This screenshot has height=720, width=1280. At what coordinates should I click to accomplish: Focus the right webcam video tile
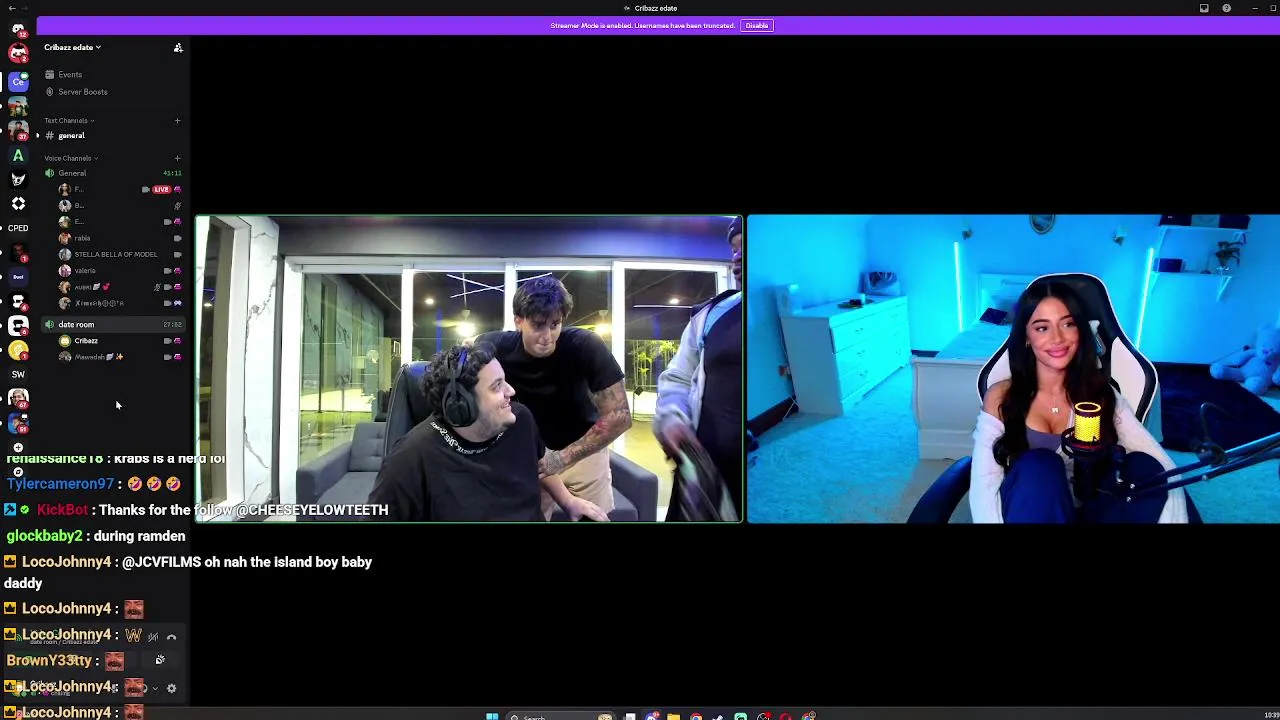pyautogui.click(x=1013, y=369)
